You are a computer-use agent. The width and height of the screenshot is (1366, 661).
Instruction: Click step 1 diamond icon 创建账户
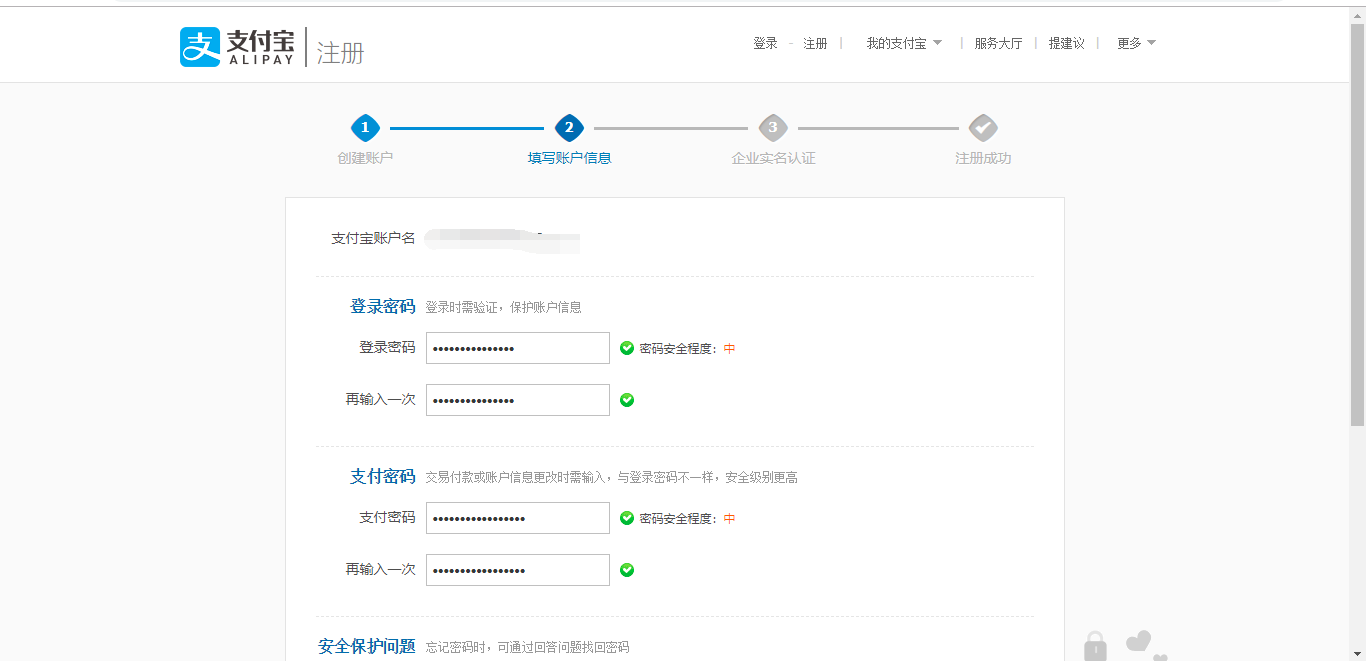coord(365,128)
